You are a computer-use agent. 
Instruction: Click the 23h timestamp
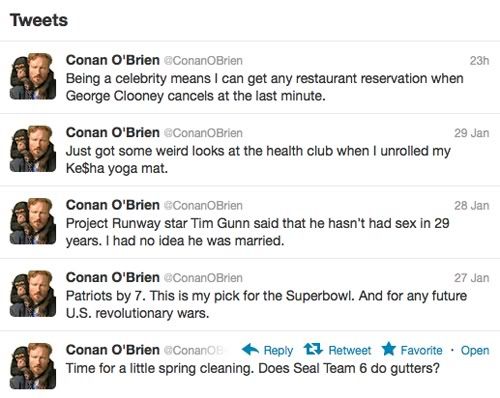coord(479,61)
